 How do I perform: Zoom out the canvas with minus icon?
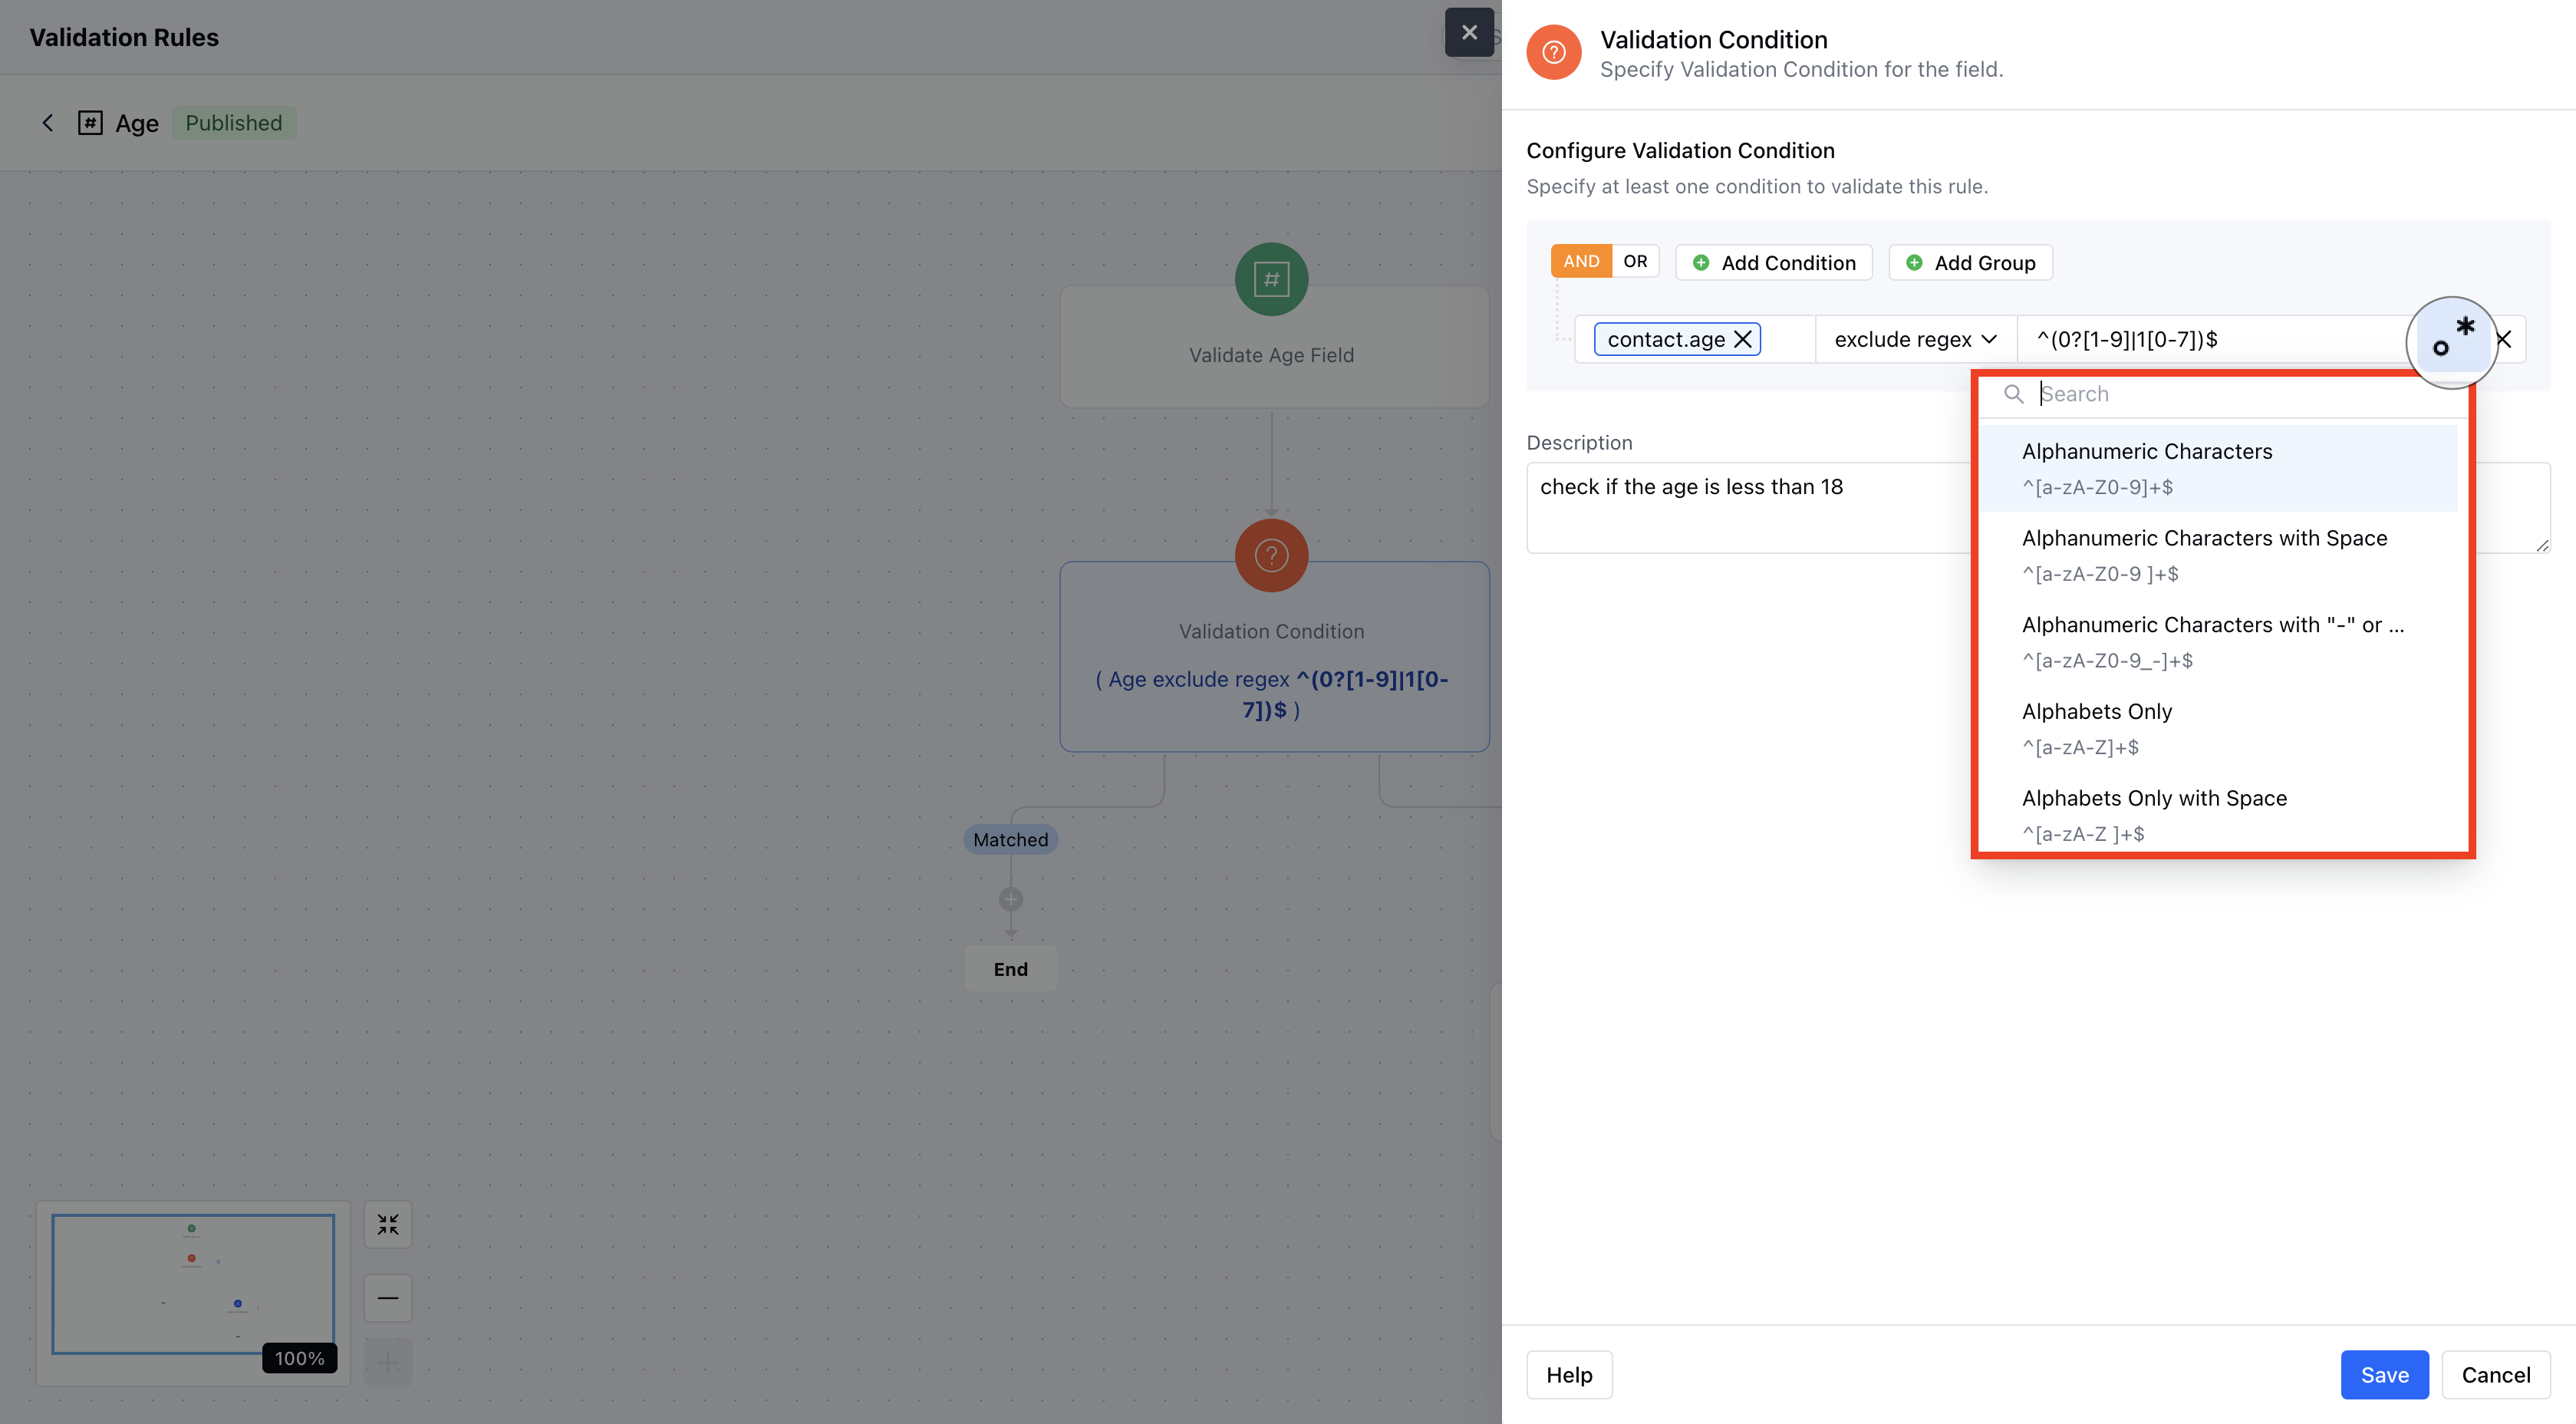(x=388, y=1298)
